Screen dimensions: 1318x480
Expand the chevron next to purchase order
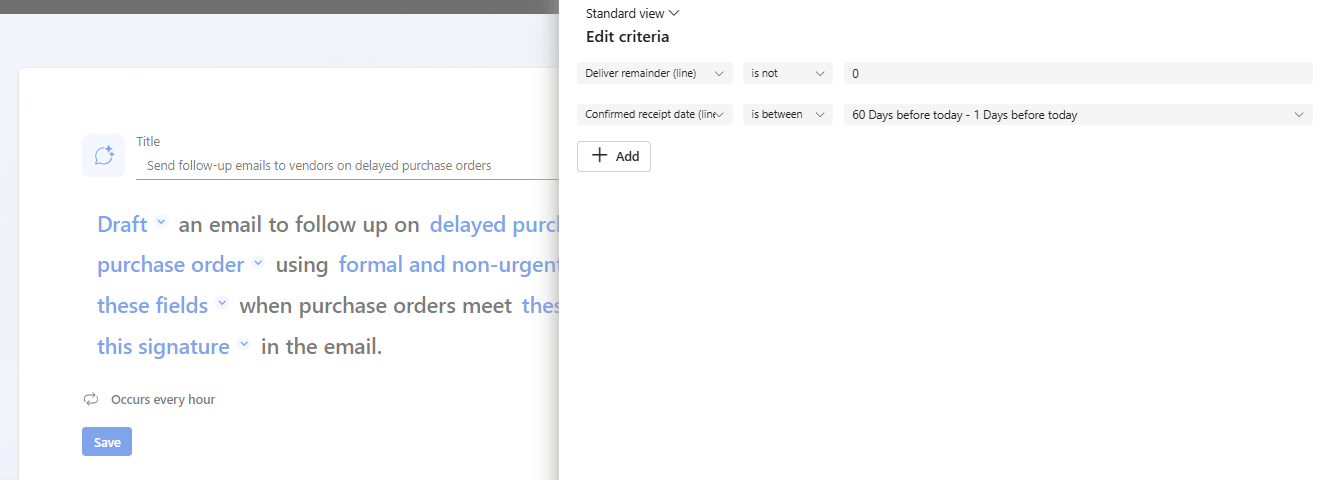coord(258,264)
